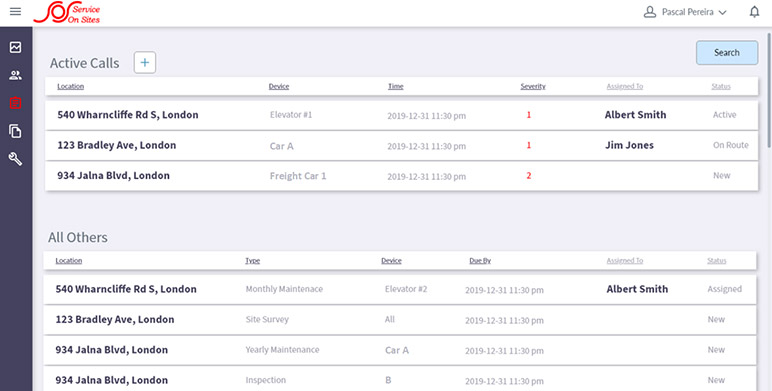Select the red clipboard calls icon

(x=15, y=103)
